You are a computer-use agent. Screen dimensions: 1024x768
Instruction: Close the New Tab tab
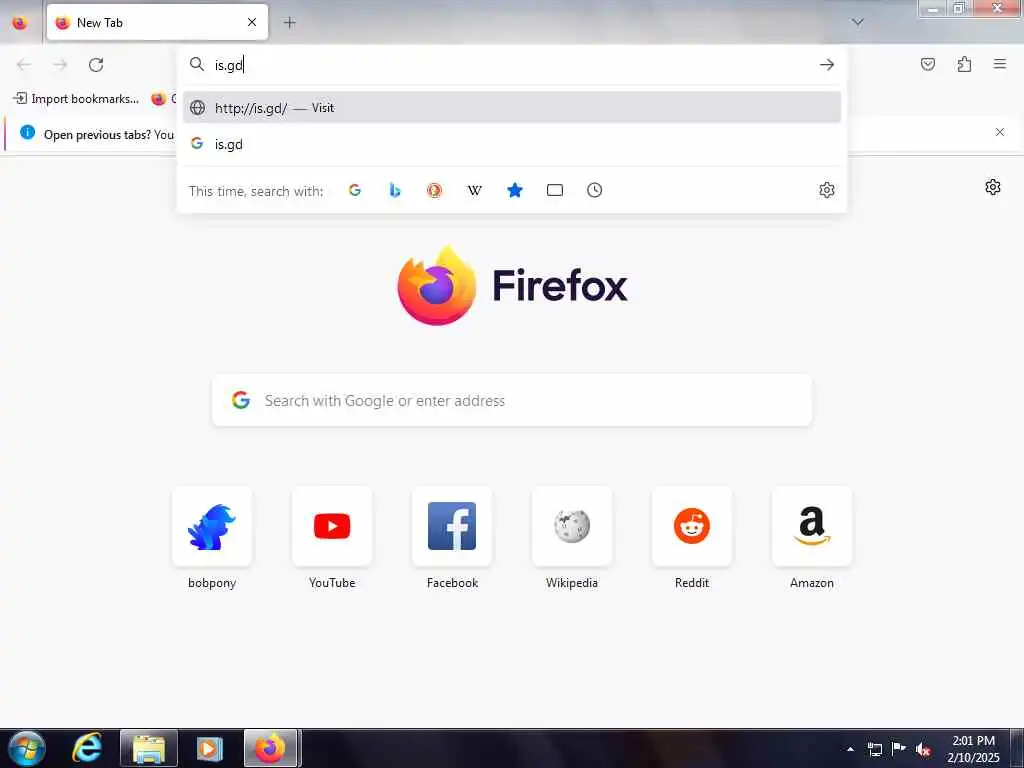click(x=252, y=22)
